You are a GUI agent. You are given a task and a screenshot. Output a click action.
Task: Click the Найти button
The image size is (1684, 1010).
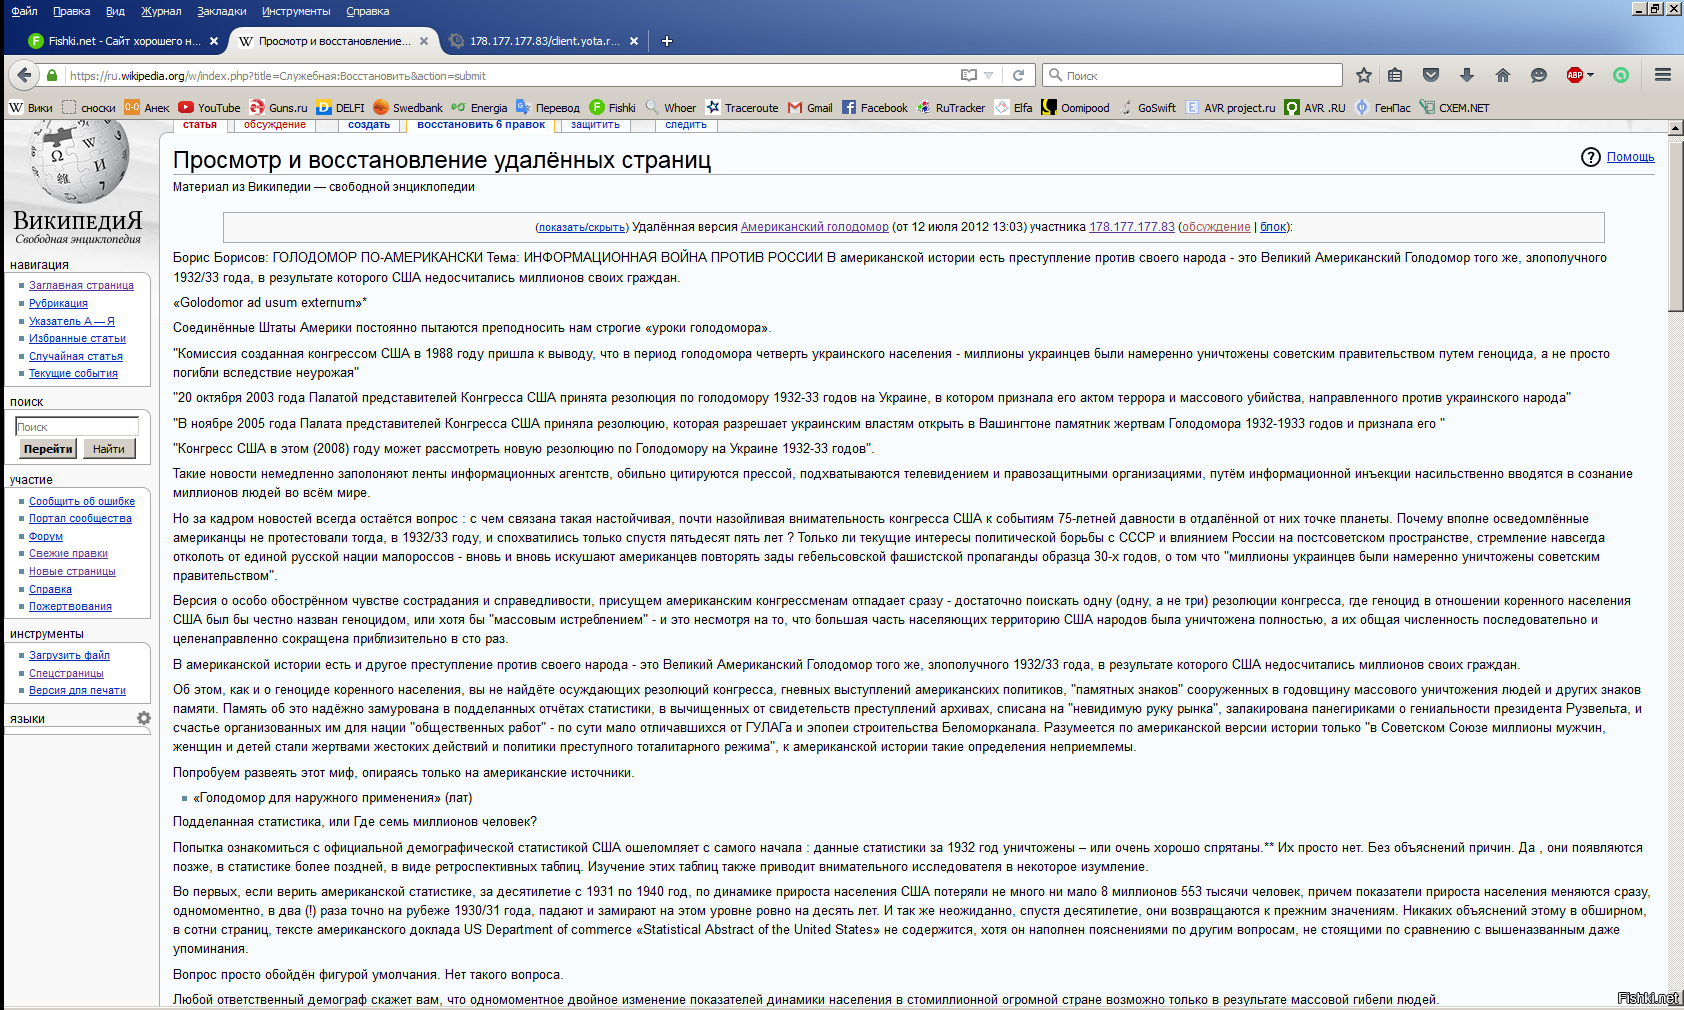(108, 449)
